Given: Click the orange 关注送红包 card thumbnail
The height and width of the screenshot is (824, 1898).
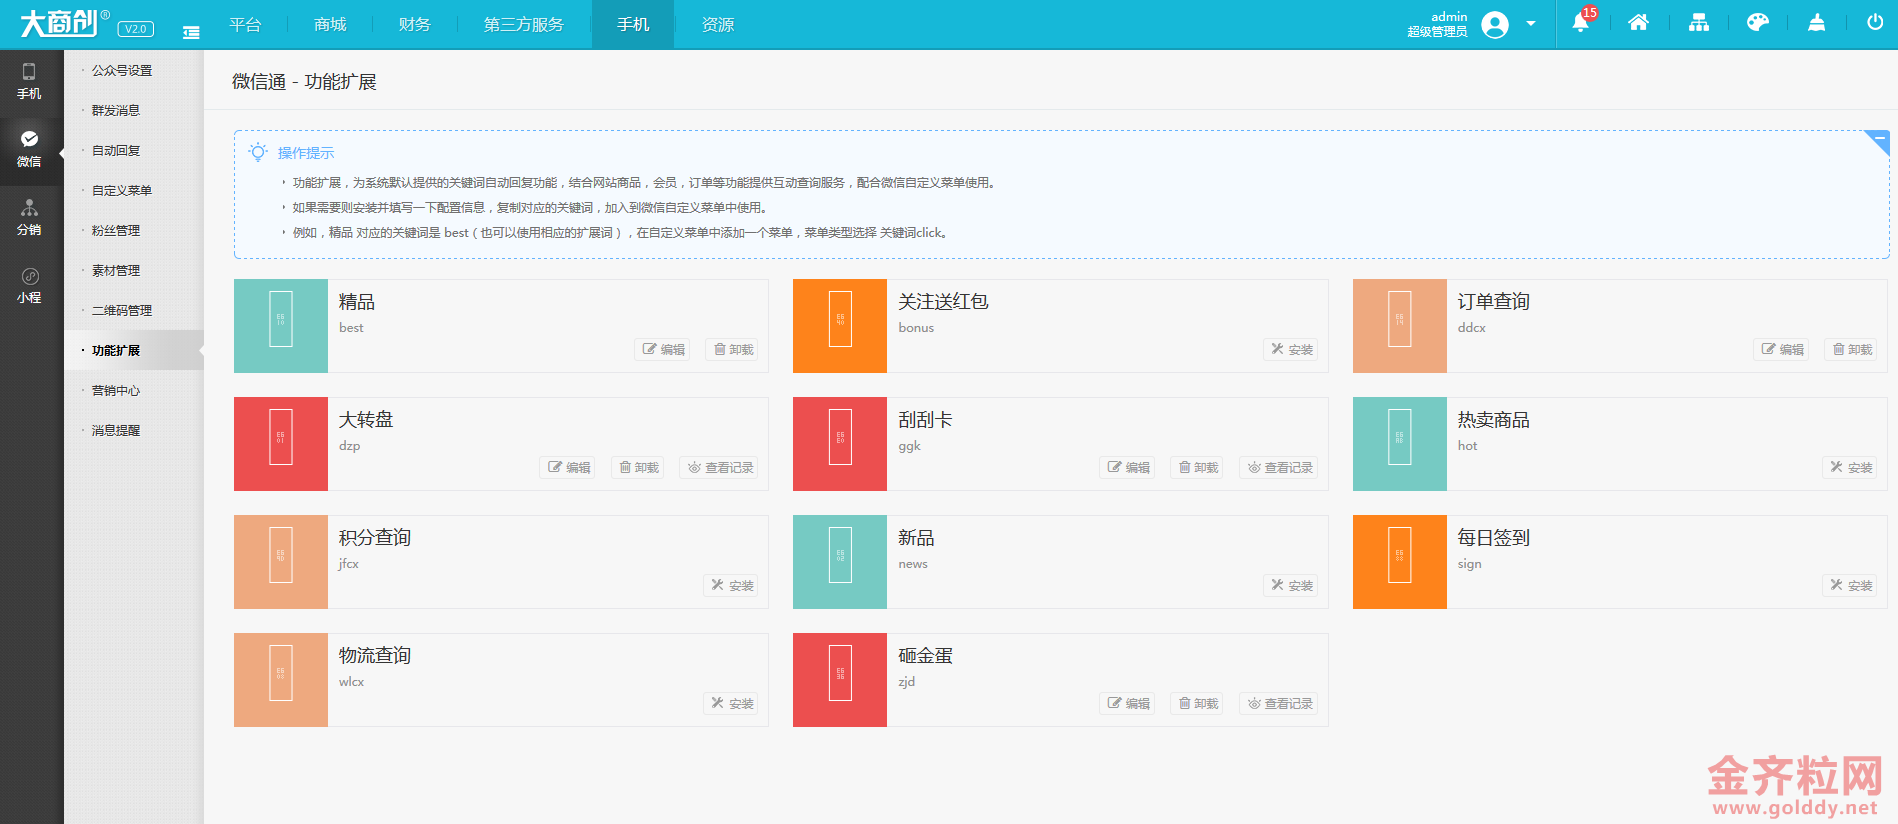Looking at the screenshot, I should [840, 326].
